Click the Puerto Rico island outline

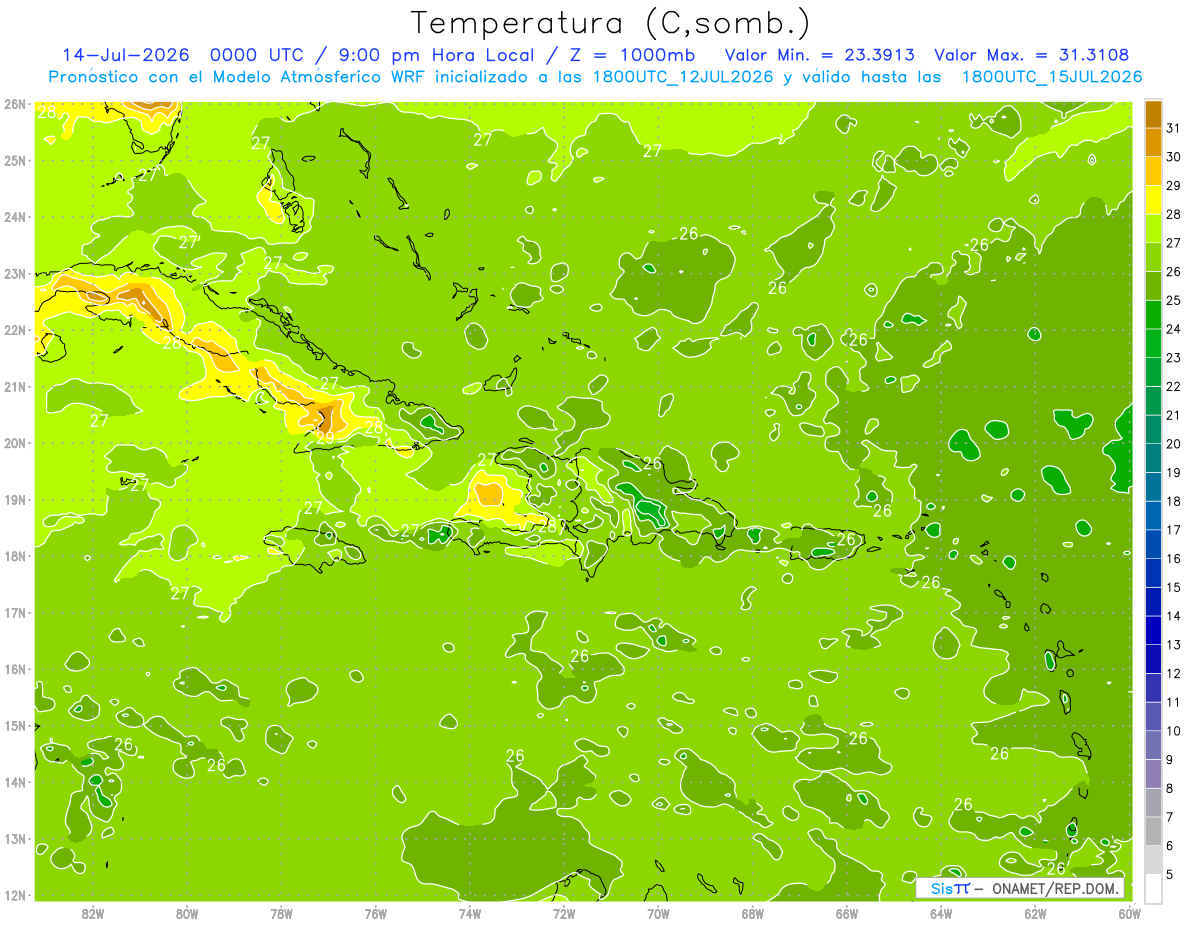pyautogui.click(x=827, y=545)
